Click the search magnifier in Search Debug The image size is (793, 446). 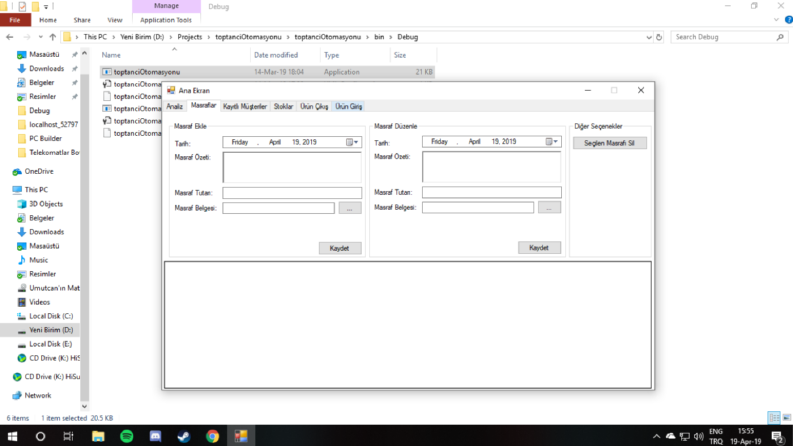pyautogui.click(x=780, y=37)
